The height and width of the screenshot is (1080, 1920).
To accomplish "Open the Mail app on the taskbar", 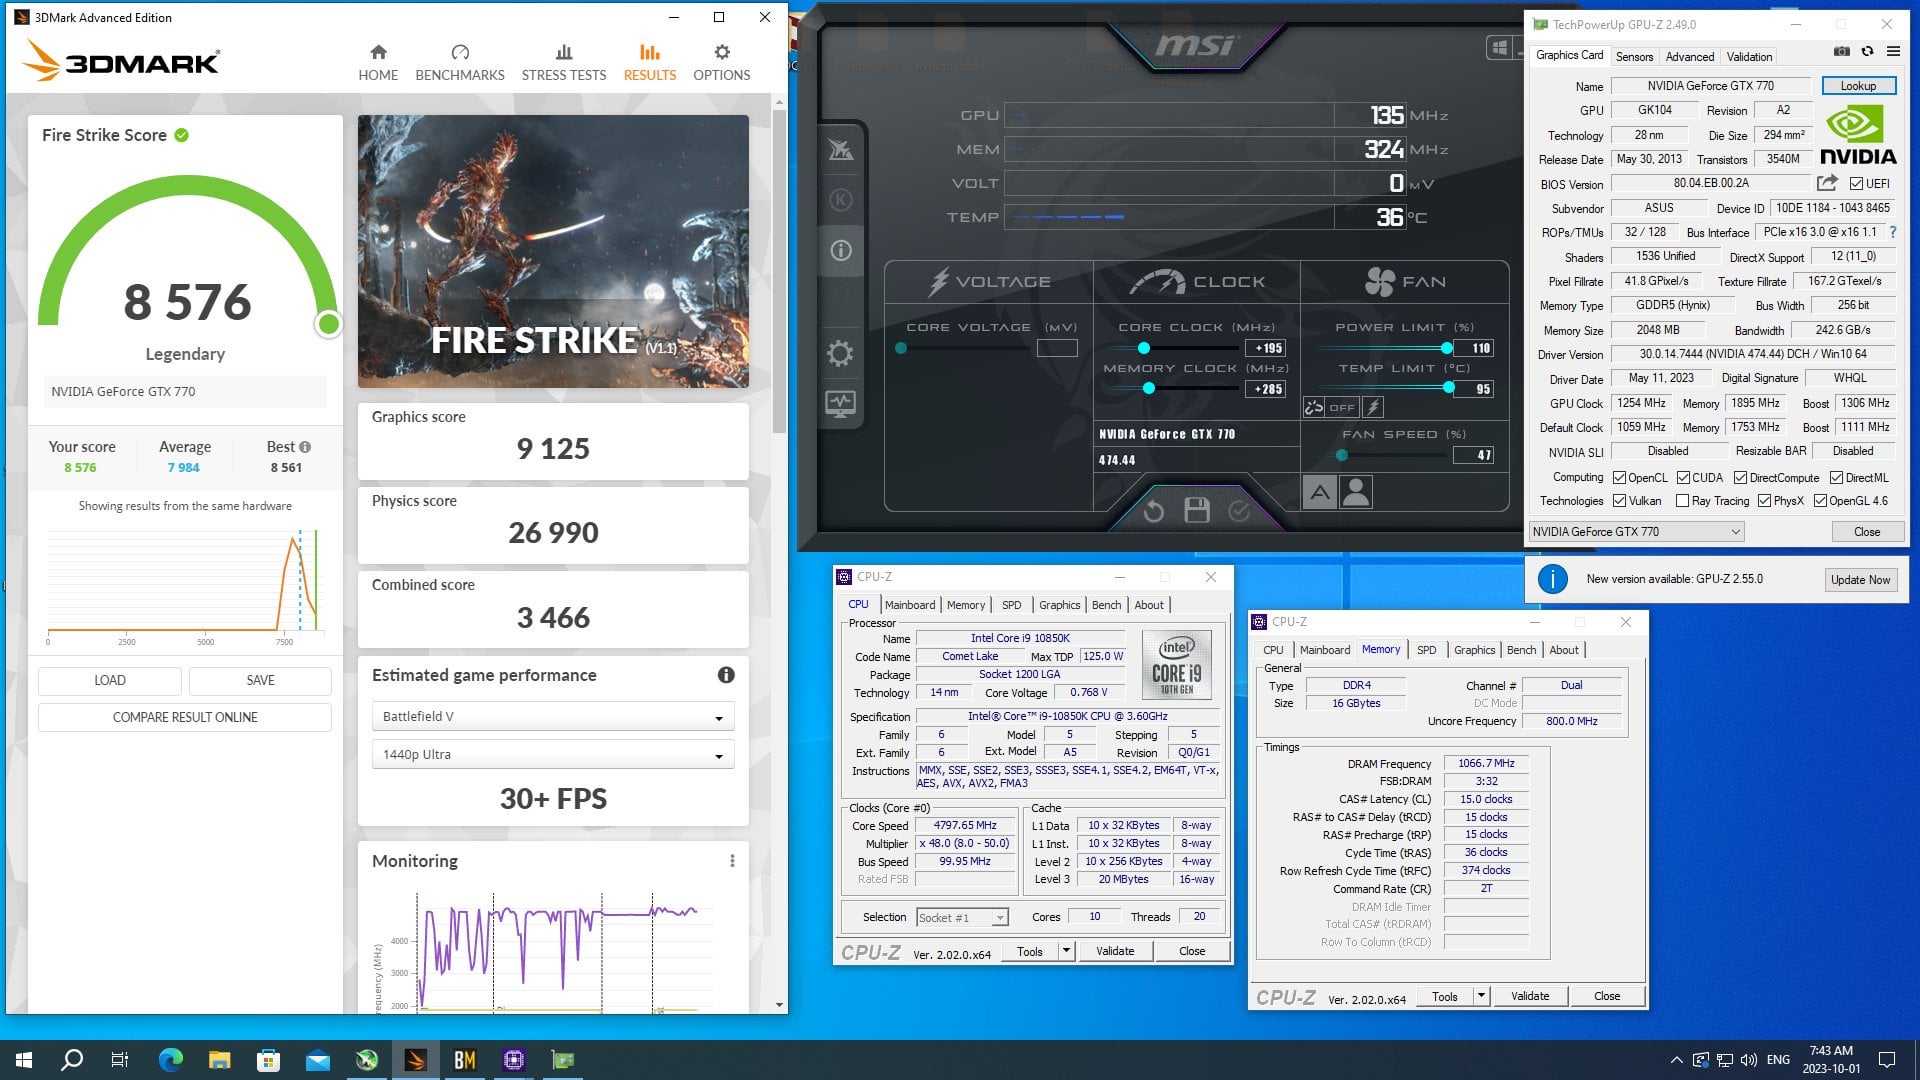I will click(317, 1060).
